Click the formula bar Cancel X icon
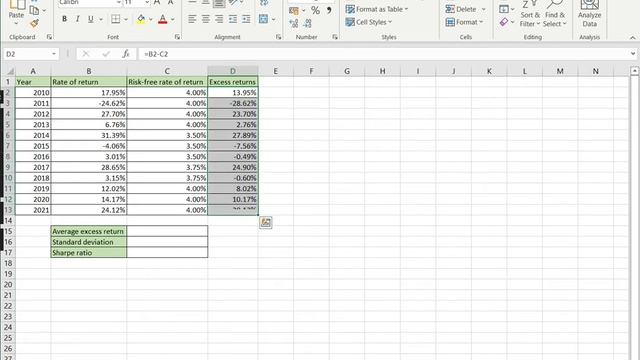This screenshot has width=640, height=360. [85, 54]
